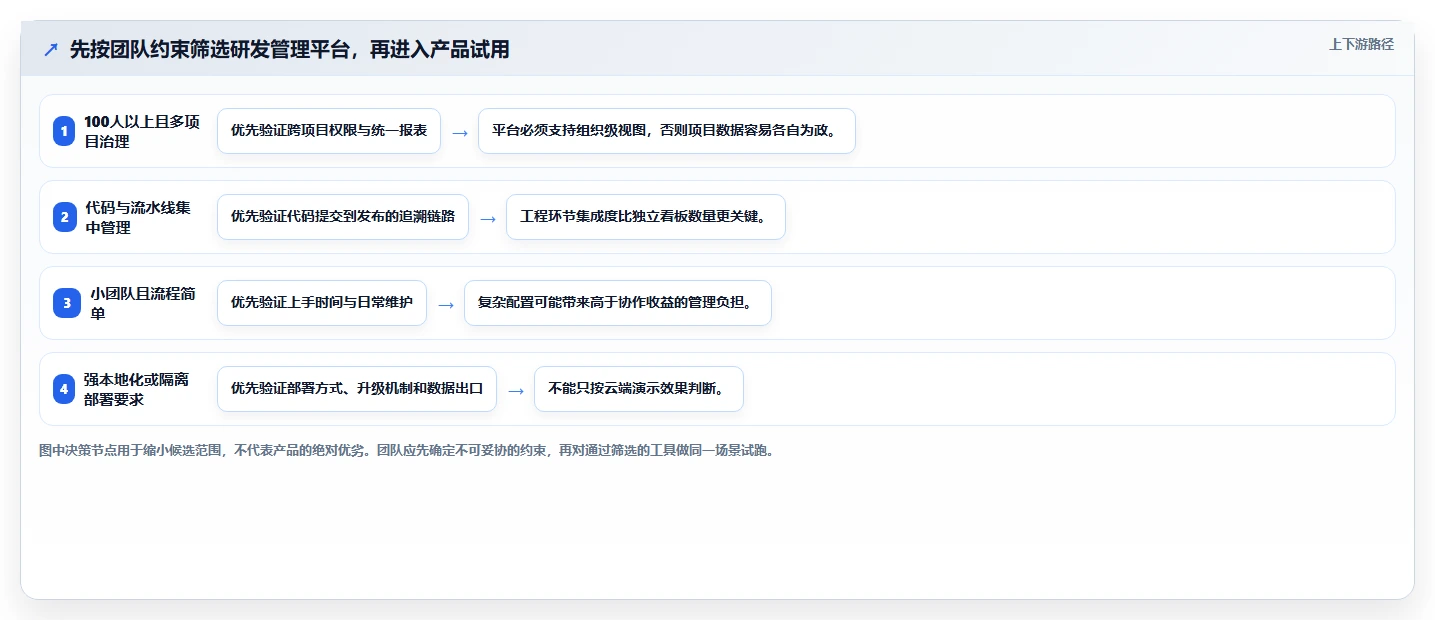Viewport: 1435px width, 620px height.
Task: Click the 先按团队约束筛选研发管理平台 heading
Action: [x=290, y=49]
